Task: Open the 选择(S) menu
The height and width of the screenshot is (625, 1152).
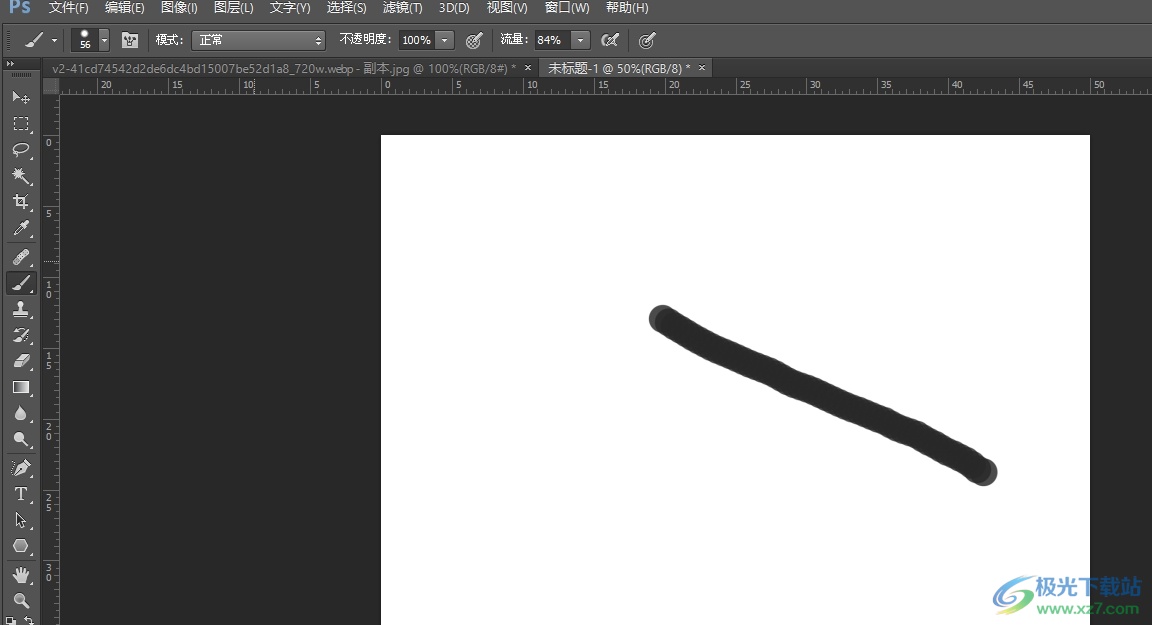Action: (347, 8)
